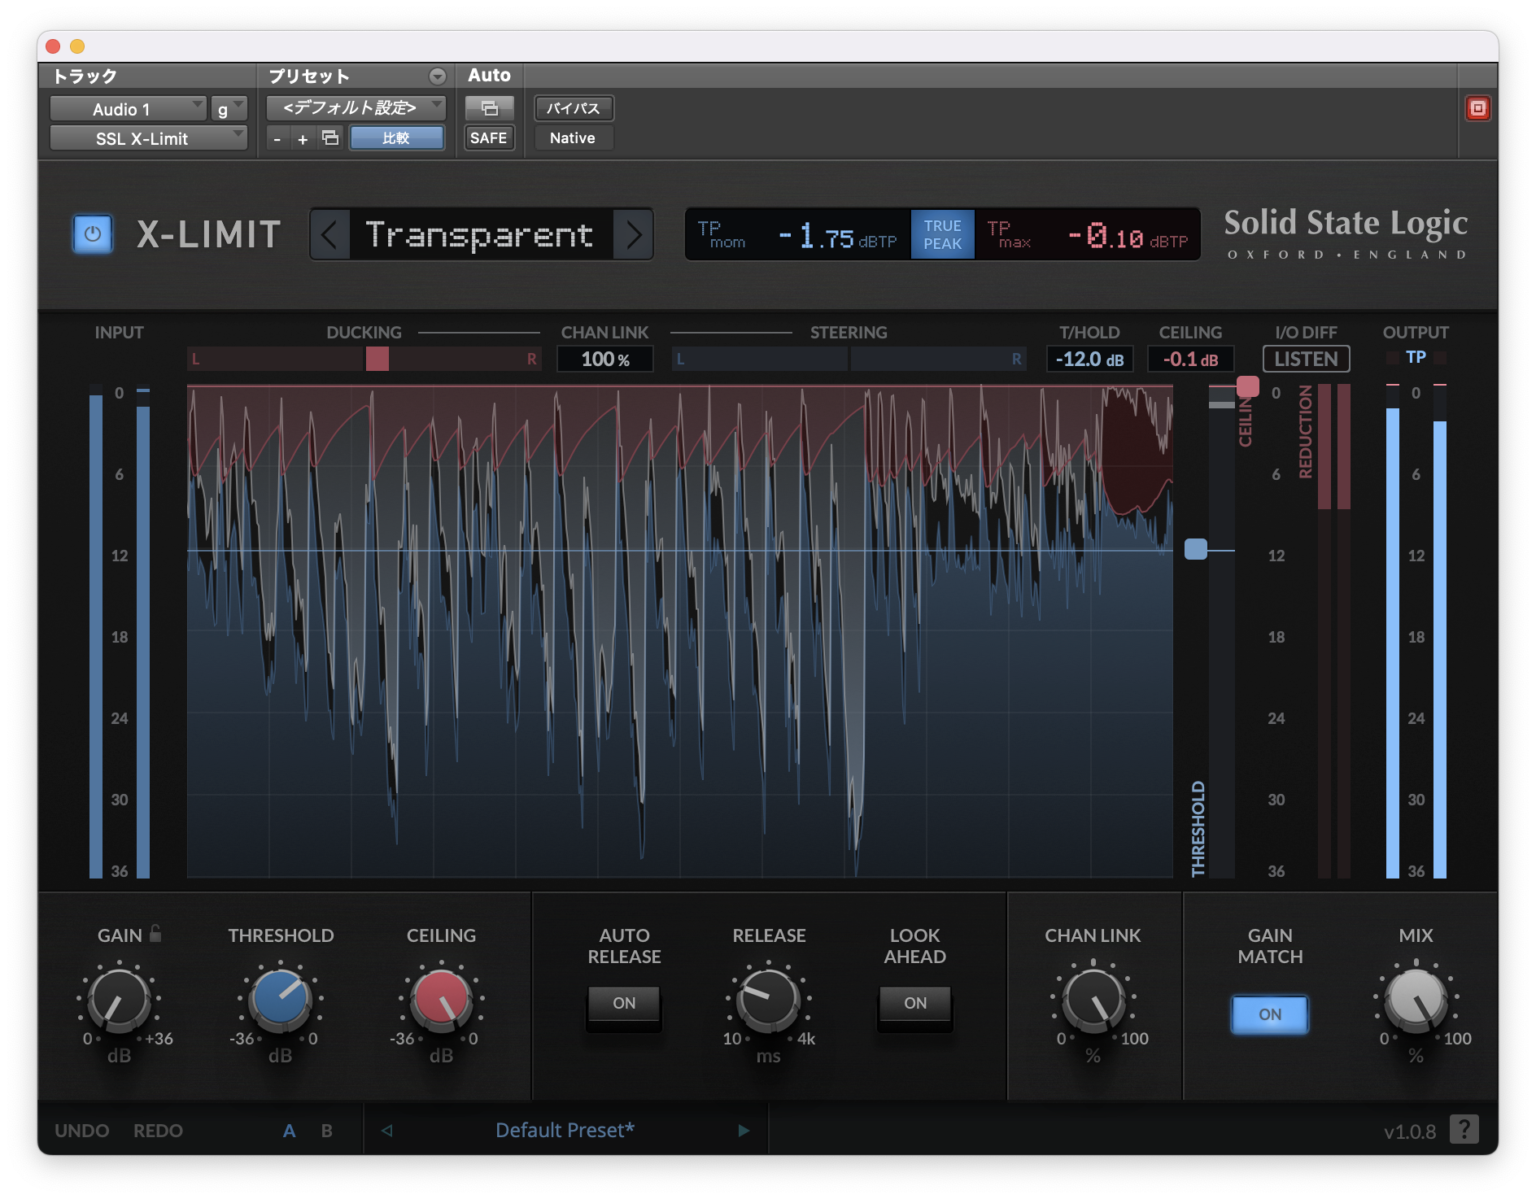Viewport: 1536px width, 1199px height.
Task: Enable TRUE PEAK metering mode
Action: click(x=941, y=234)
